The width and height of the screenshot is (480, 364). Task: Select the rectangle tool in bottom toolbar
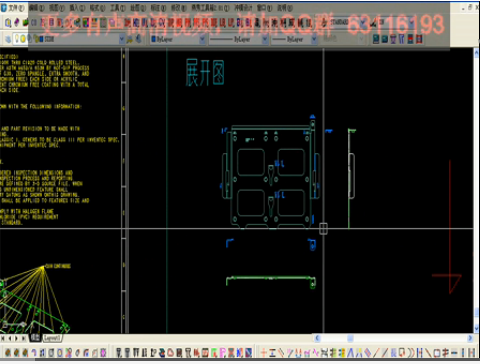coord(437,352)
